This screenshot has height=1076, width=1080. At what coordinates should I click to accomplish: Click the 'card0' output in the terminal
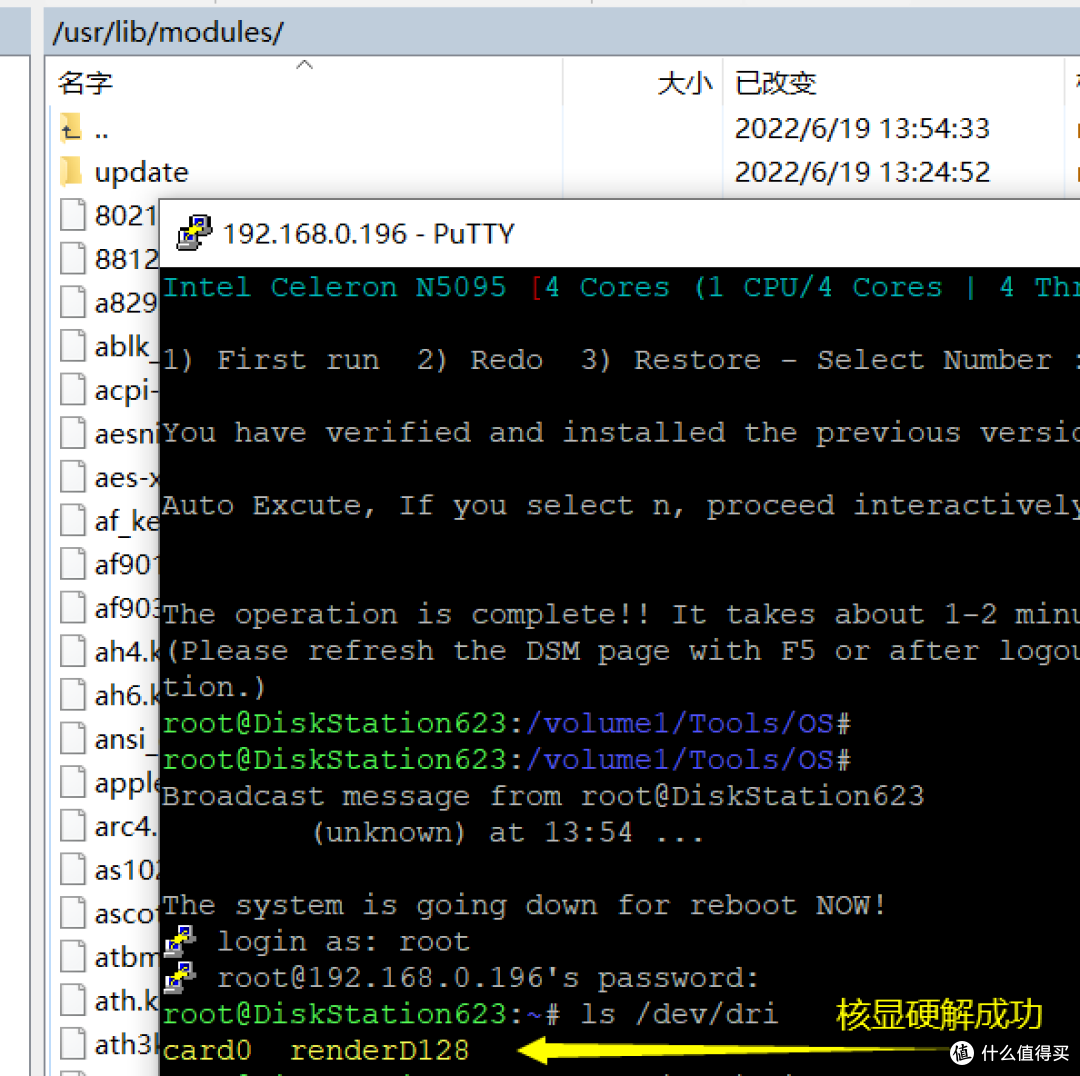pos(207,1050)
